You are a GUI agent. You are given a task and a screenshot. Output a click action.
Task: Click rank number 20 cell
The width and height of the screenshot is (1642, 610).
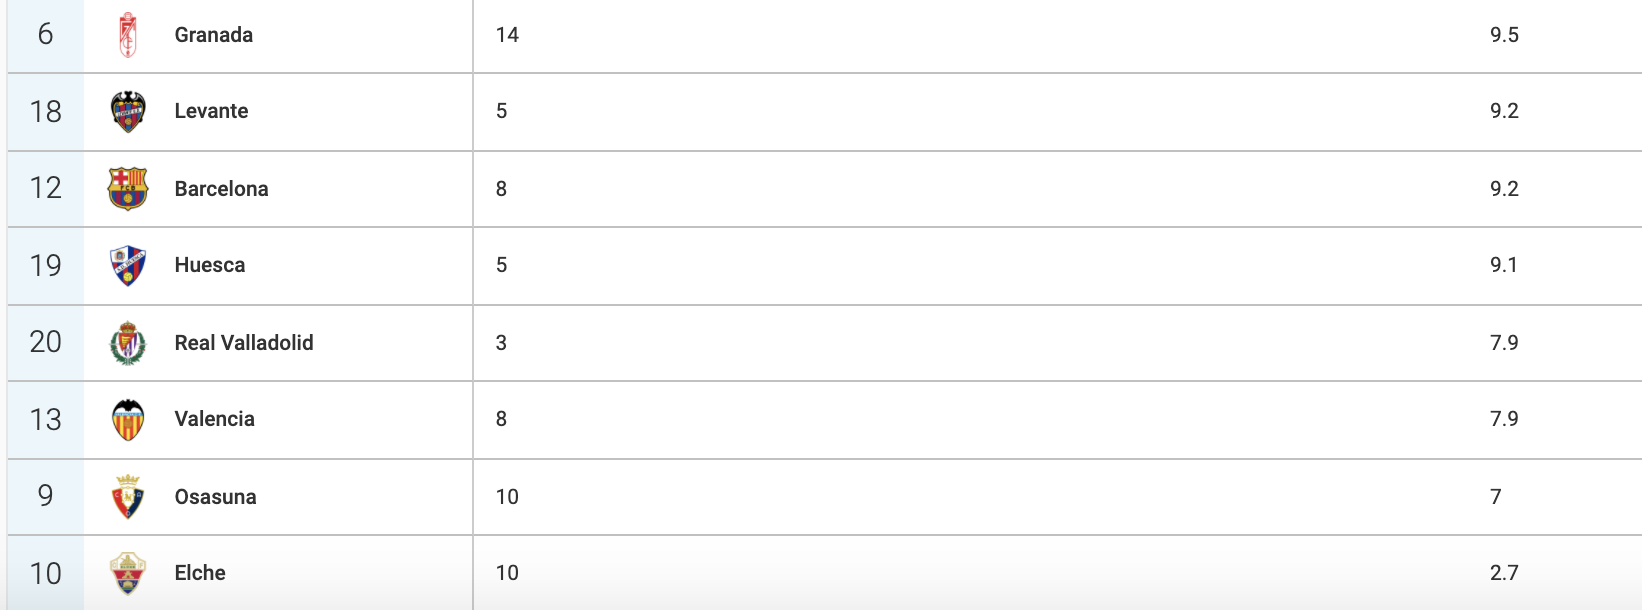(x=45, y=343)
